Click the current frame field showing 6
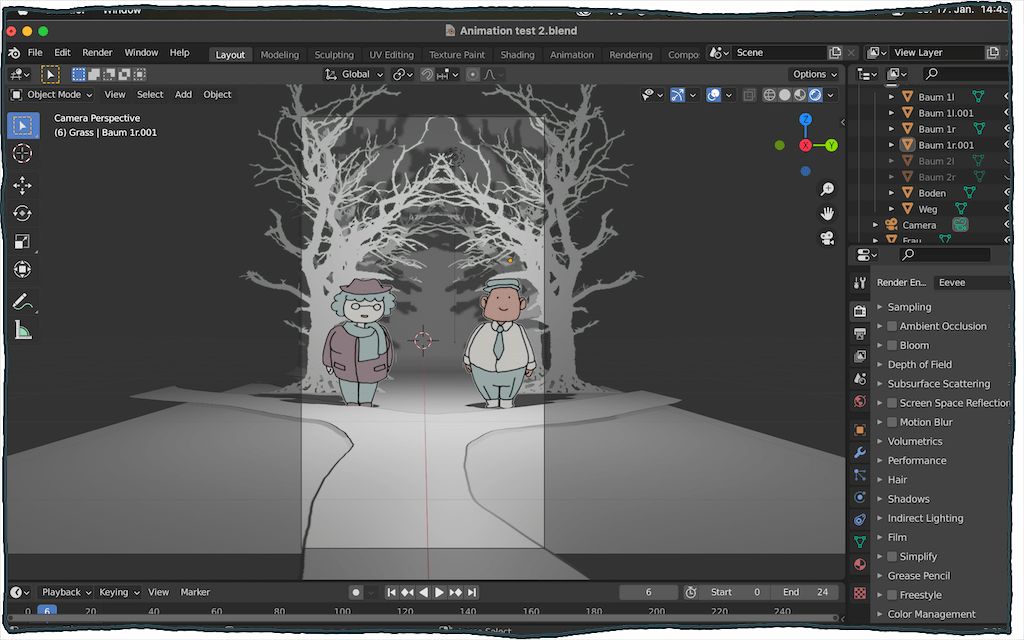The height and width of the screenshot is (640, 1024). click(x=648, y=592)
